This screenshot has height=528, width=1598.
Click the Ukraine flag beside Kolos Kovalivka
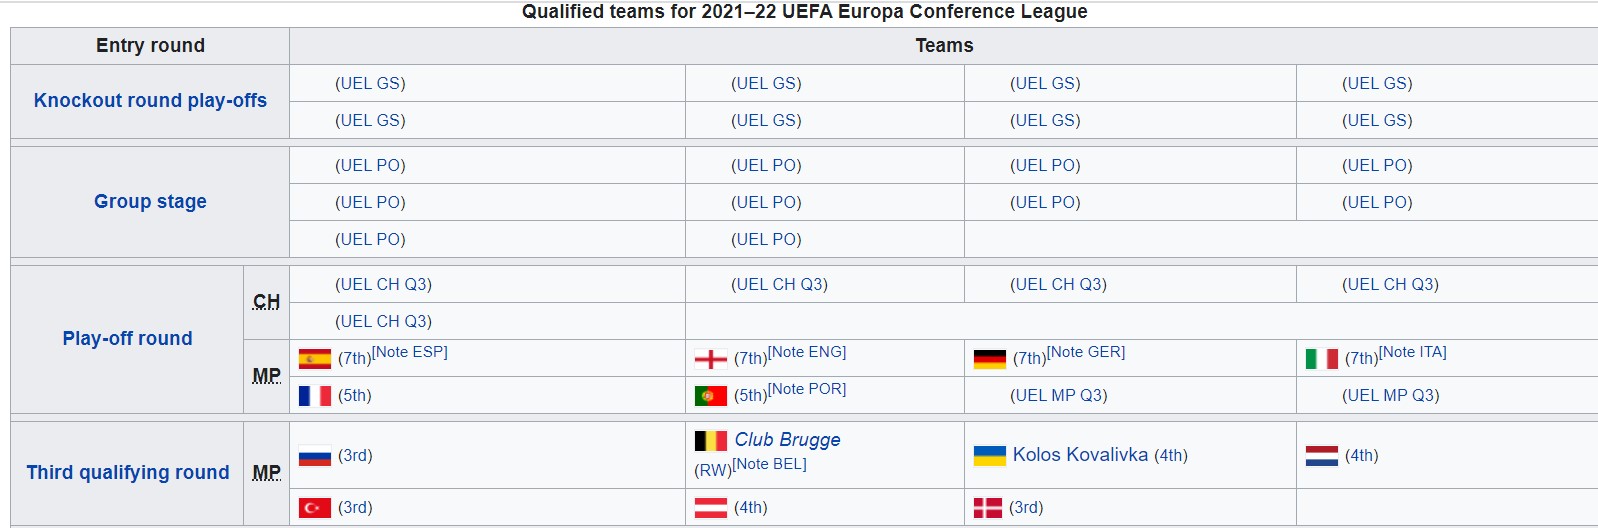pyautogui.click(x=990, y=456)
